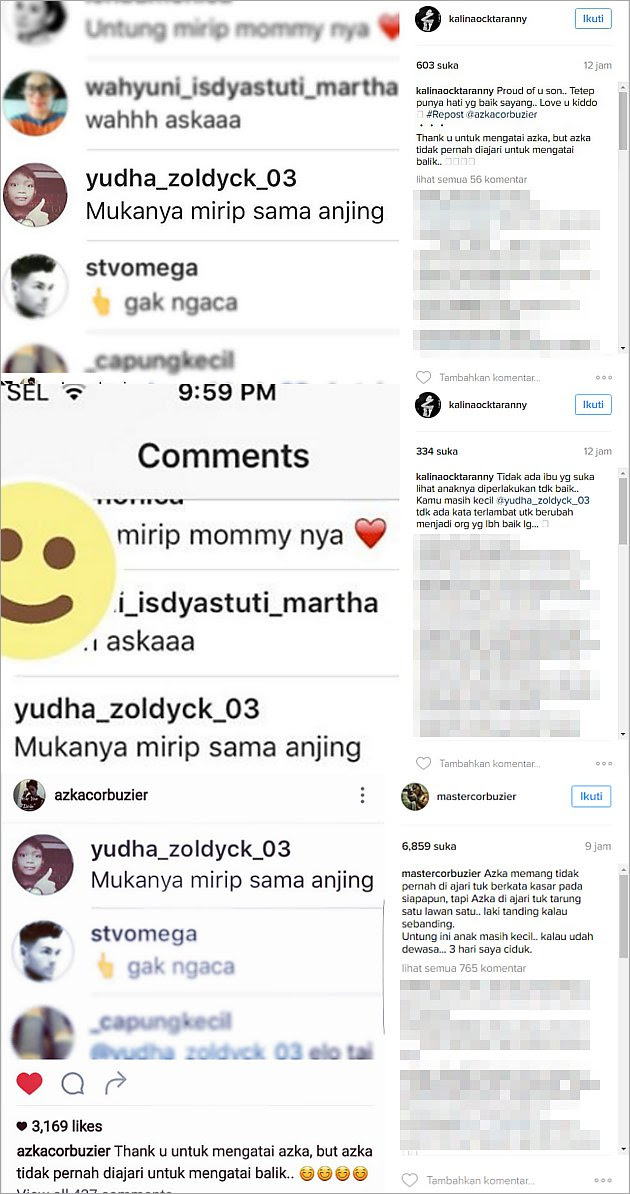This screenshot has height=1194, width=630.
Task: Tap heart icon next to first Tambahkan komentar
Action: [424, 377]
